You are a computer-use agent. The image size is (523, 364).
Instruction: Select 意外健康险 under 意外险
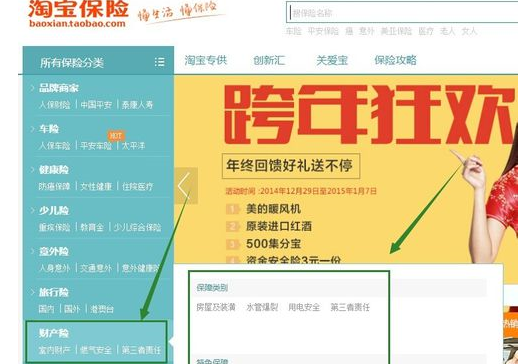pos(140,268)
